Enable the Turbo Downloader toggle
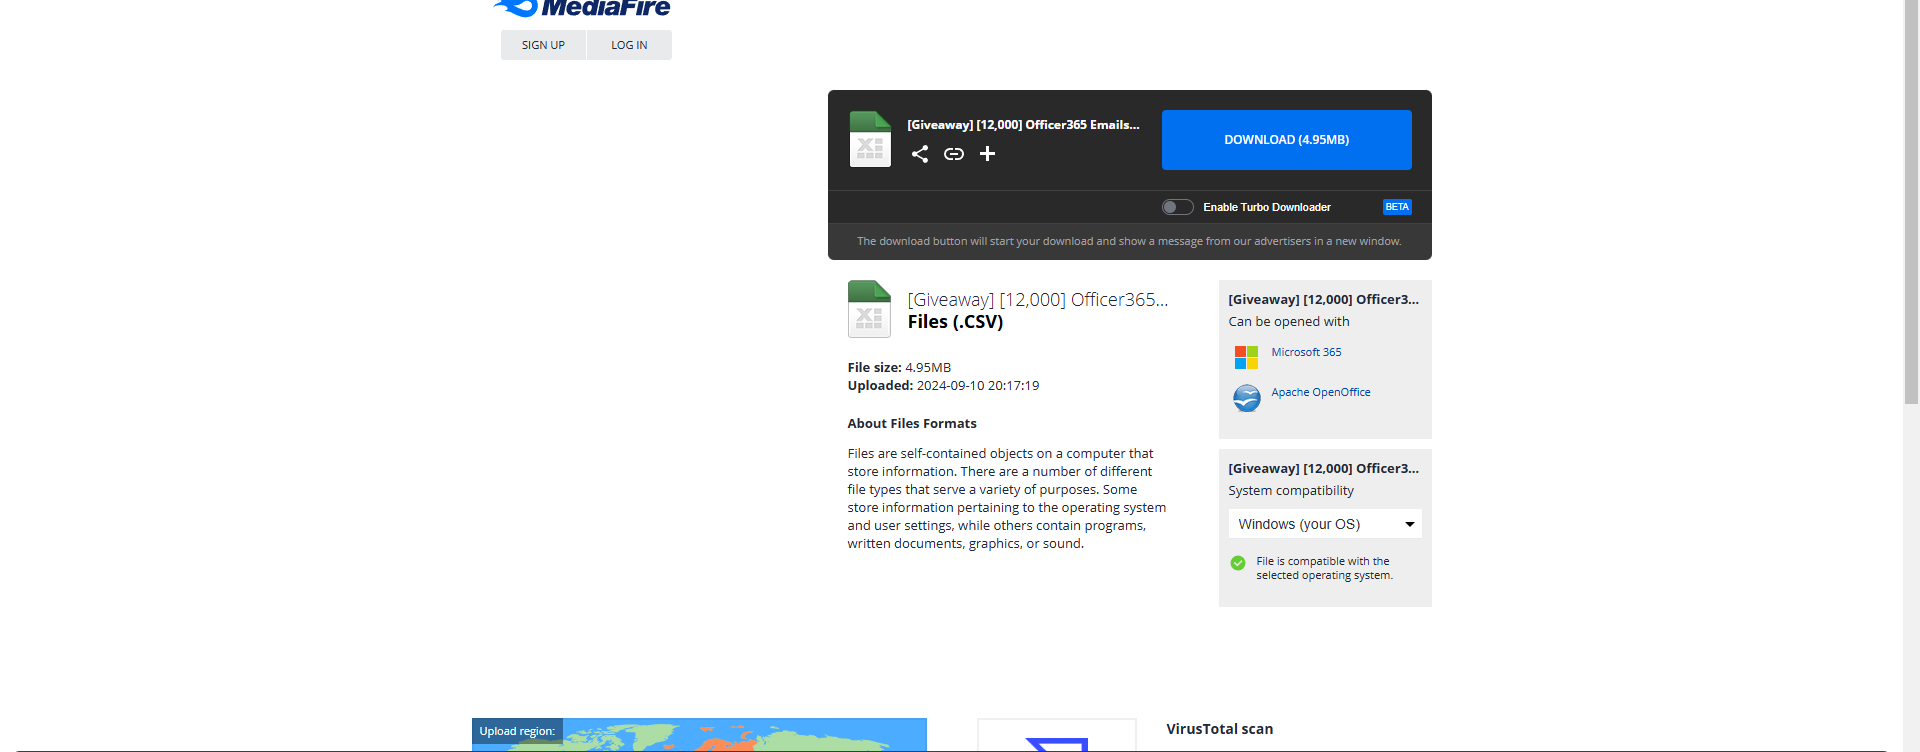1920x752 pixels. coord(1178,207)
